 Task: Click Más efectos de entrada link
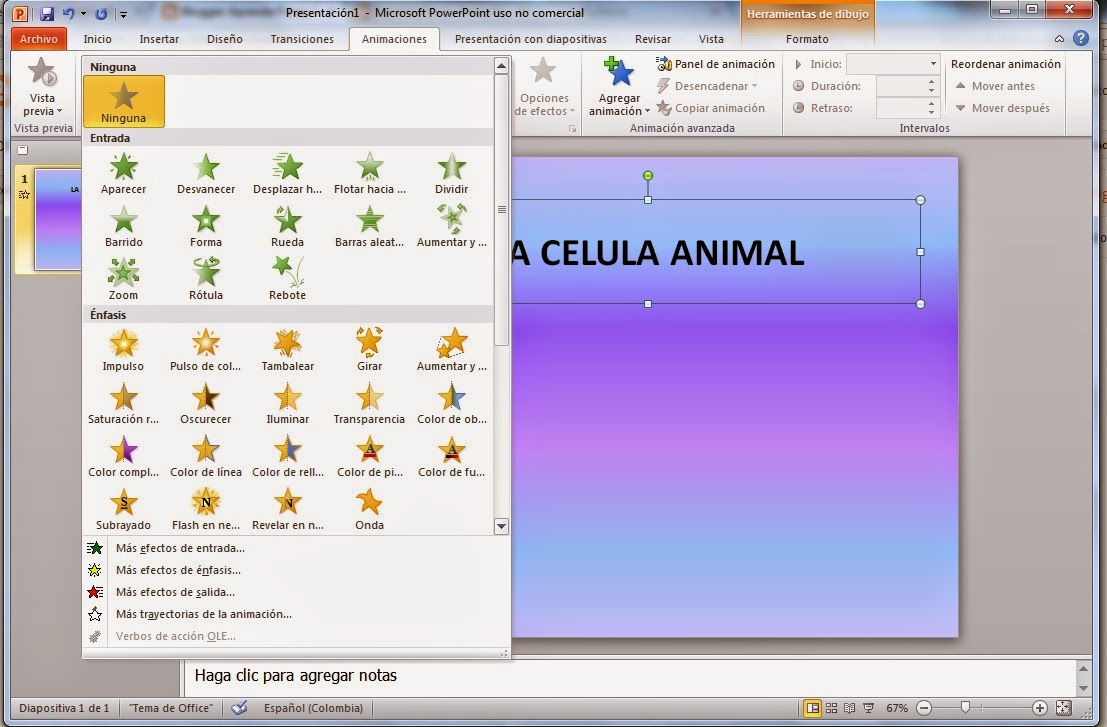coord(182,548)
